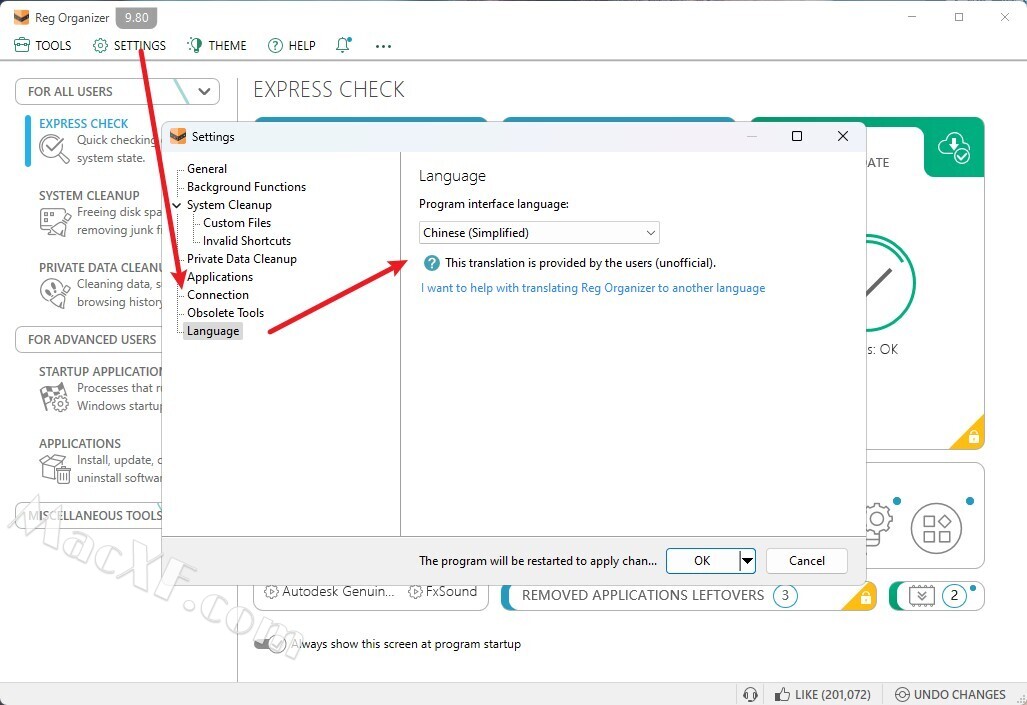Image resolution: width=1027 pixels, height=705 pixels.
Task: Click the Startup Applications sidebar icon
Action: tap(54, 397)
